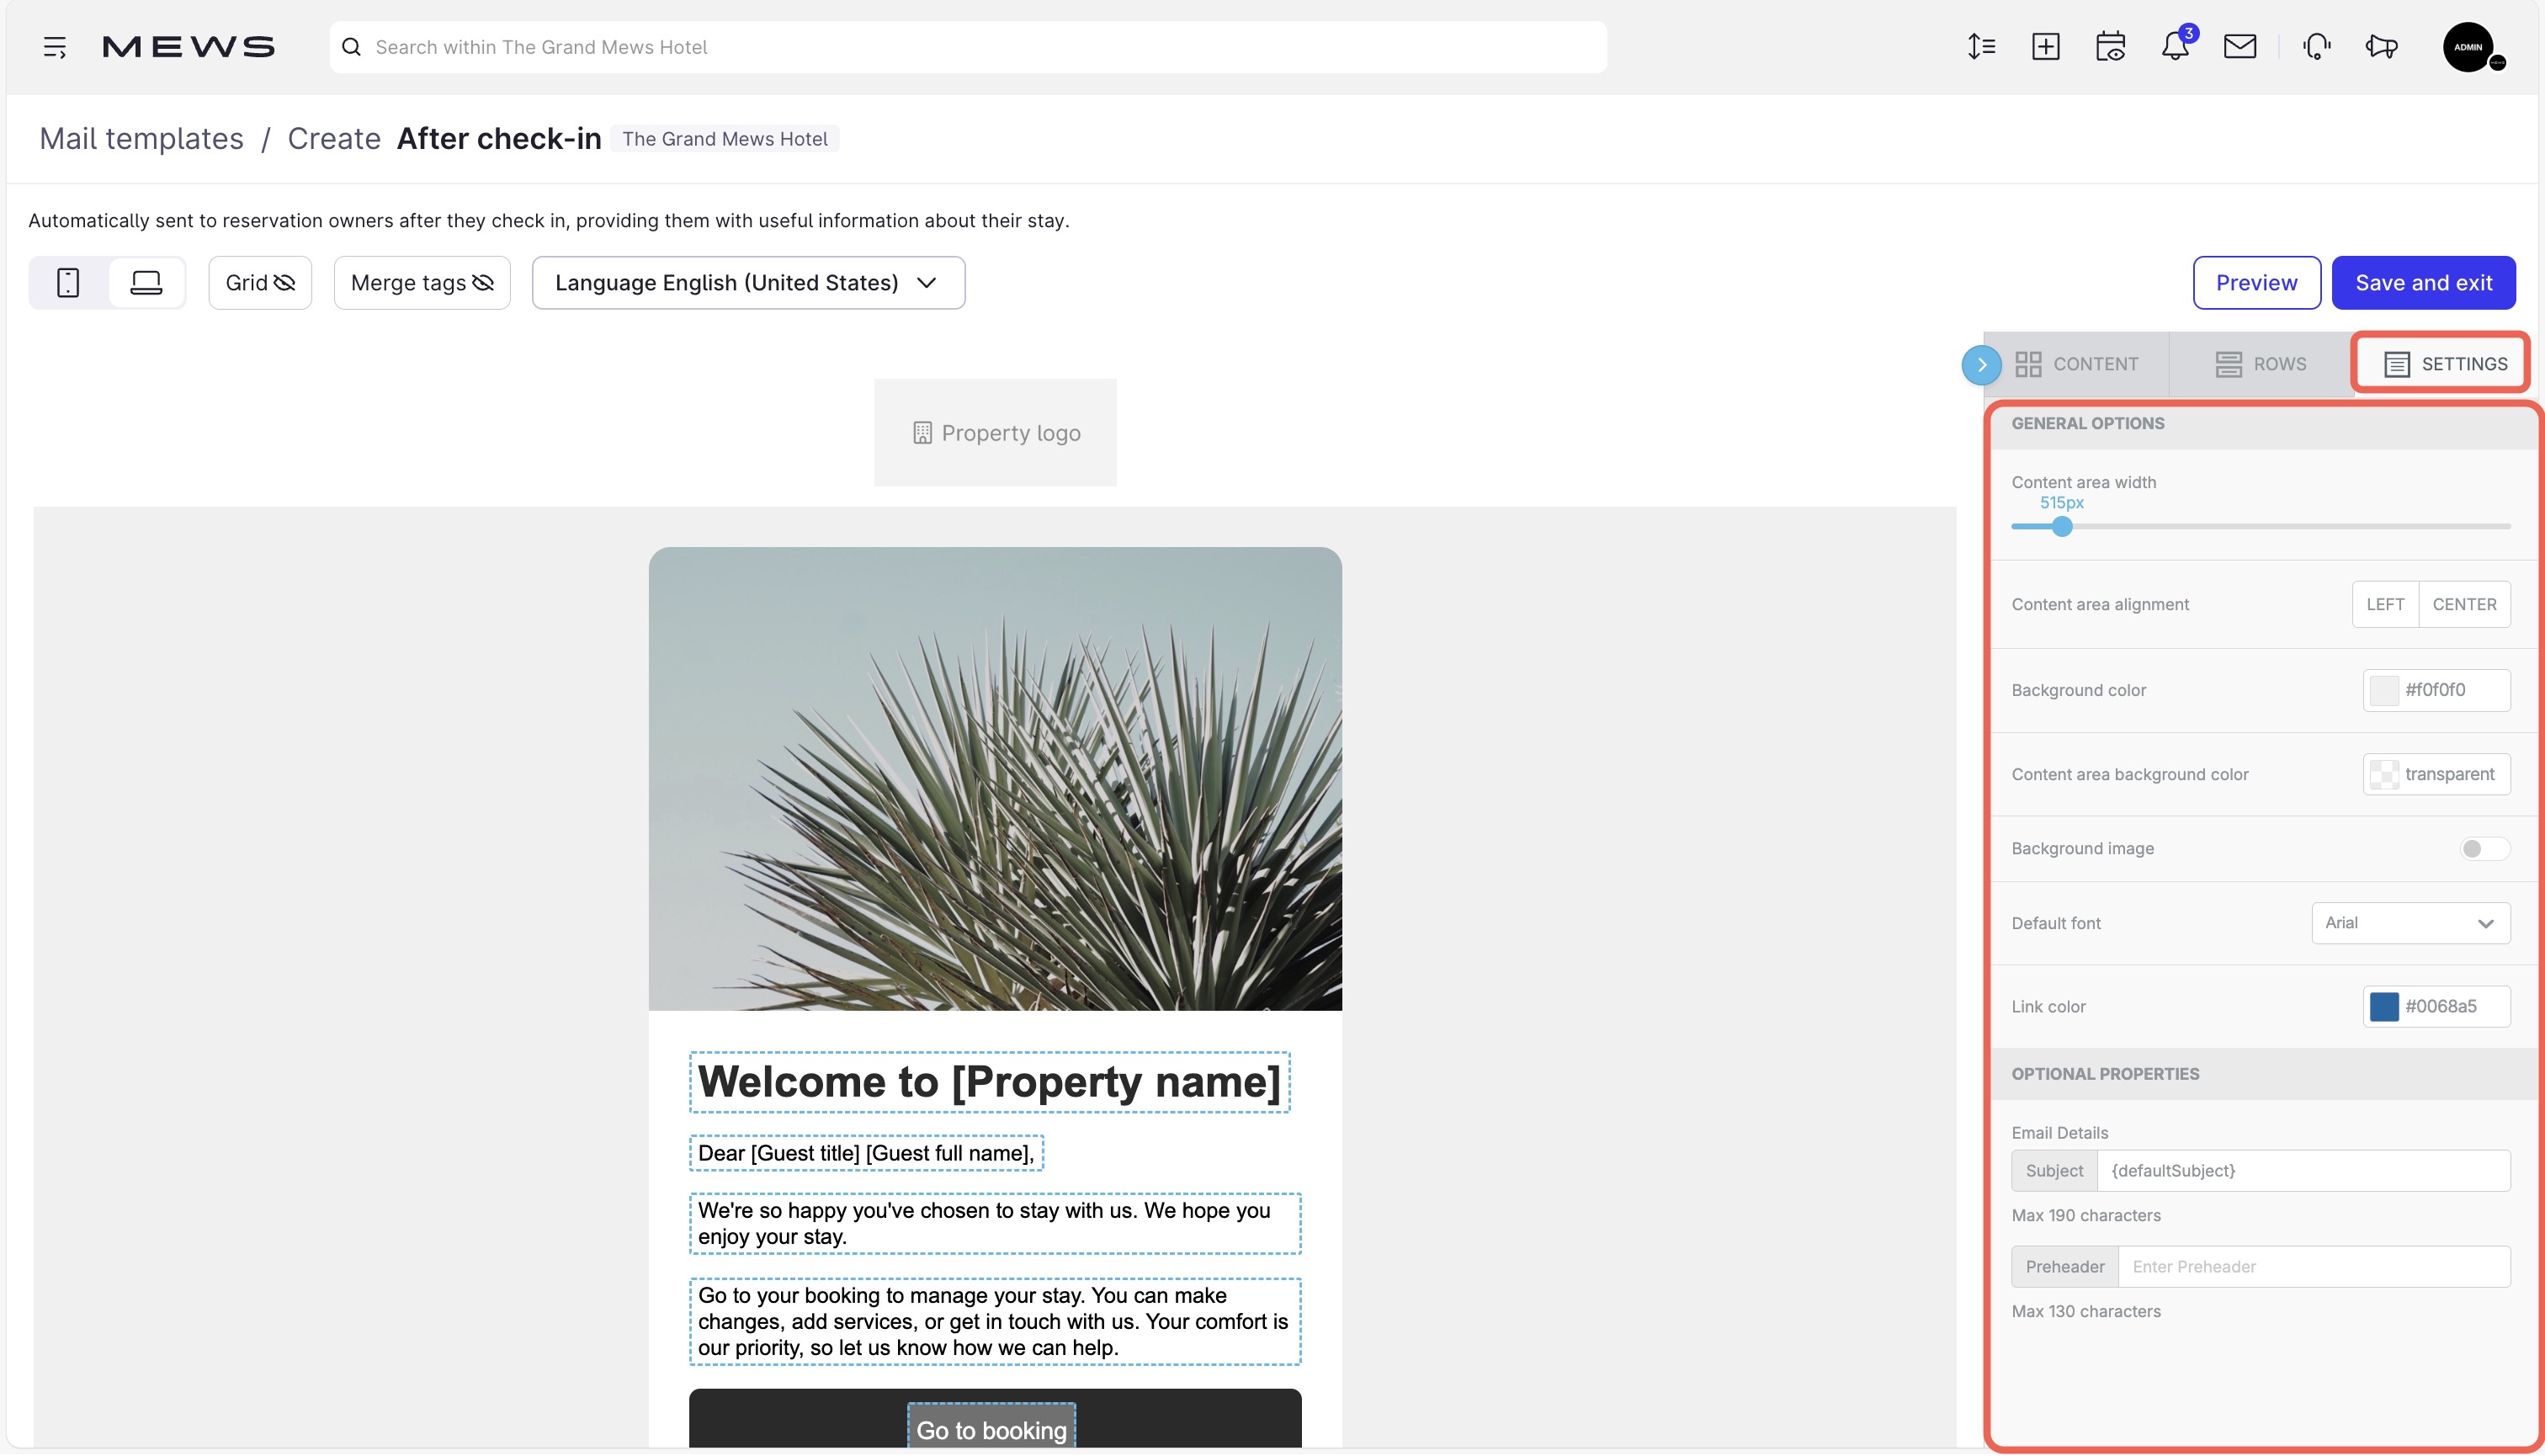This screenshot has height=1456, width=2545.
Task: Switch to desktop laptop preview
Action: [146, 283]
